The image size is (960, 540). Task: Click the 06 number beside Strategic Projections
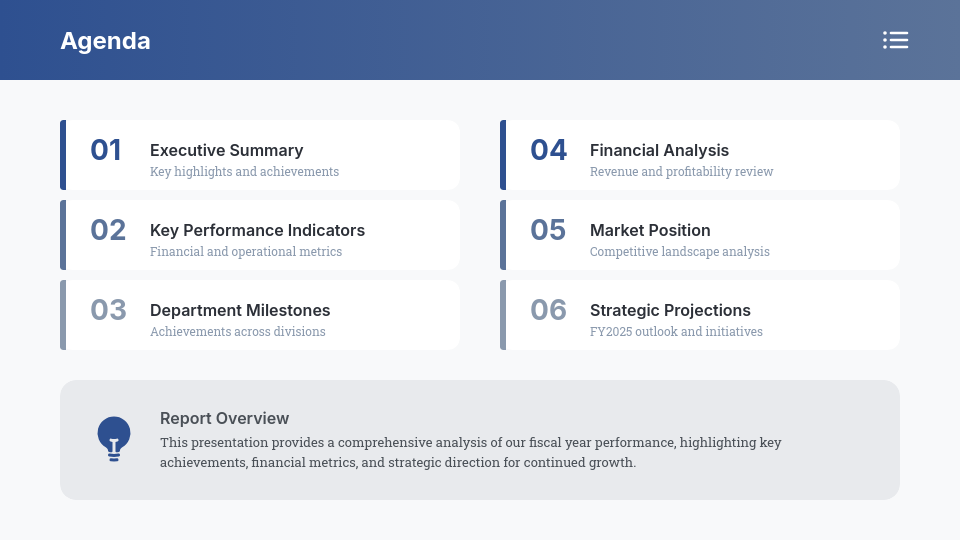(x=549, y=310)
